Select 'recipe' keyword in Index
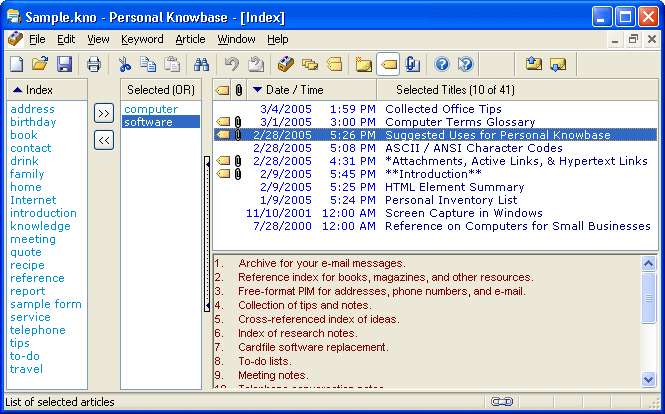 click(x=27, y=265)
